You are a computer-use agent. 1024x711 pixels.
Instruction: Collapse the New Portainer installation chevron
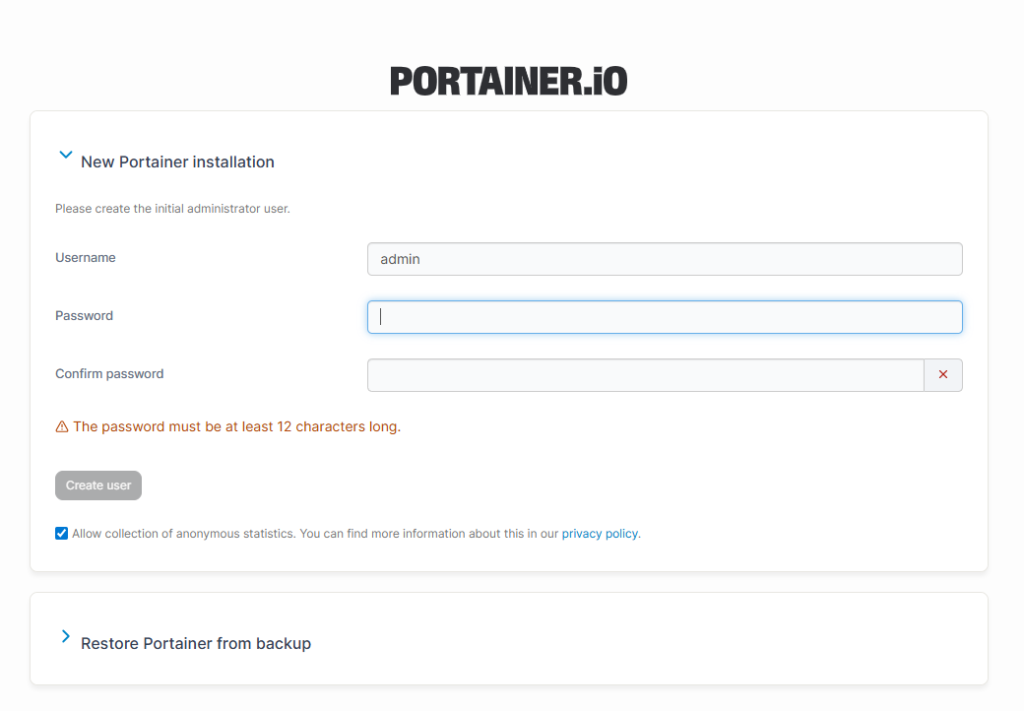point(66,156)
